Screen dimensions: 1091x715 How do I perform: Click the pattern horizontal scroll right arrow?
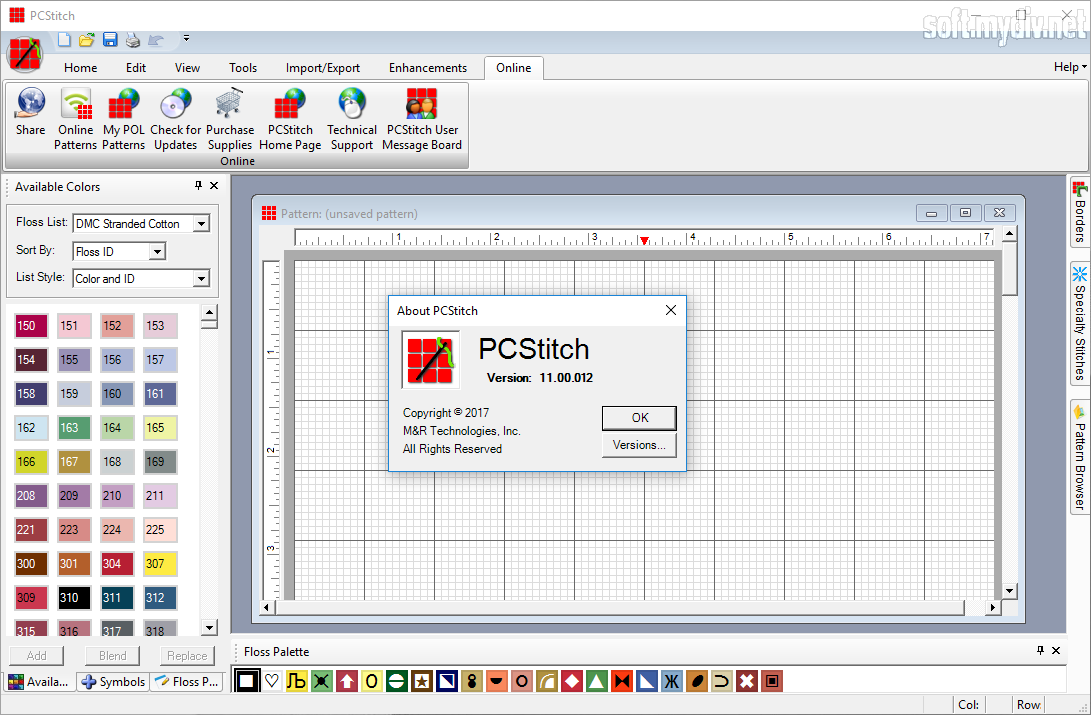(x=993, y=607)
